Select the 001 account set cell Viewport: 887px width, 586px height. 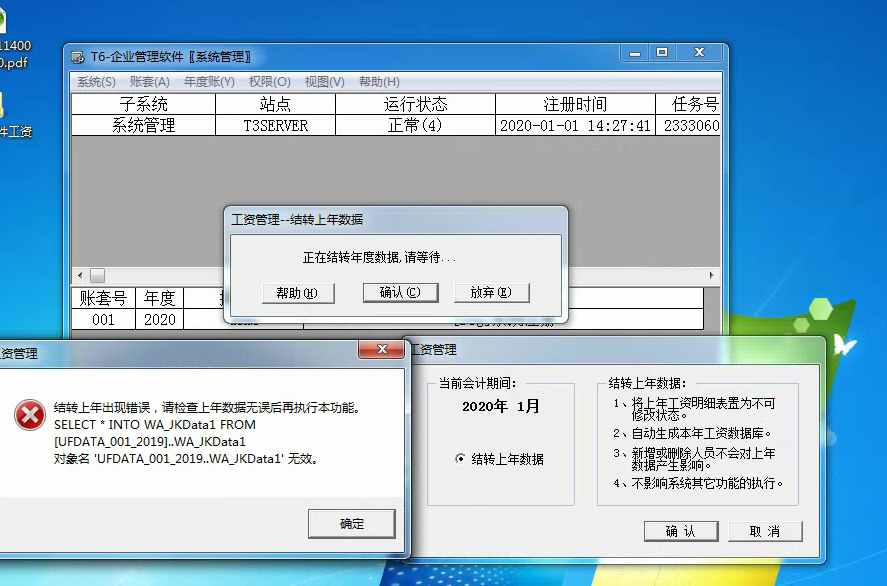point(104,320)
